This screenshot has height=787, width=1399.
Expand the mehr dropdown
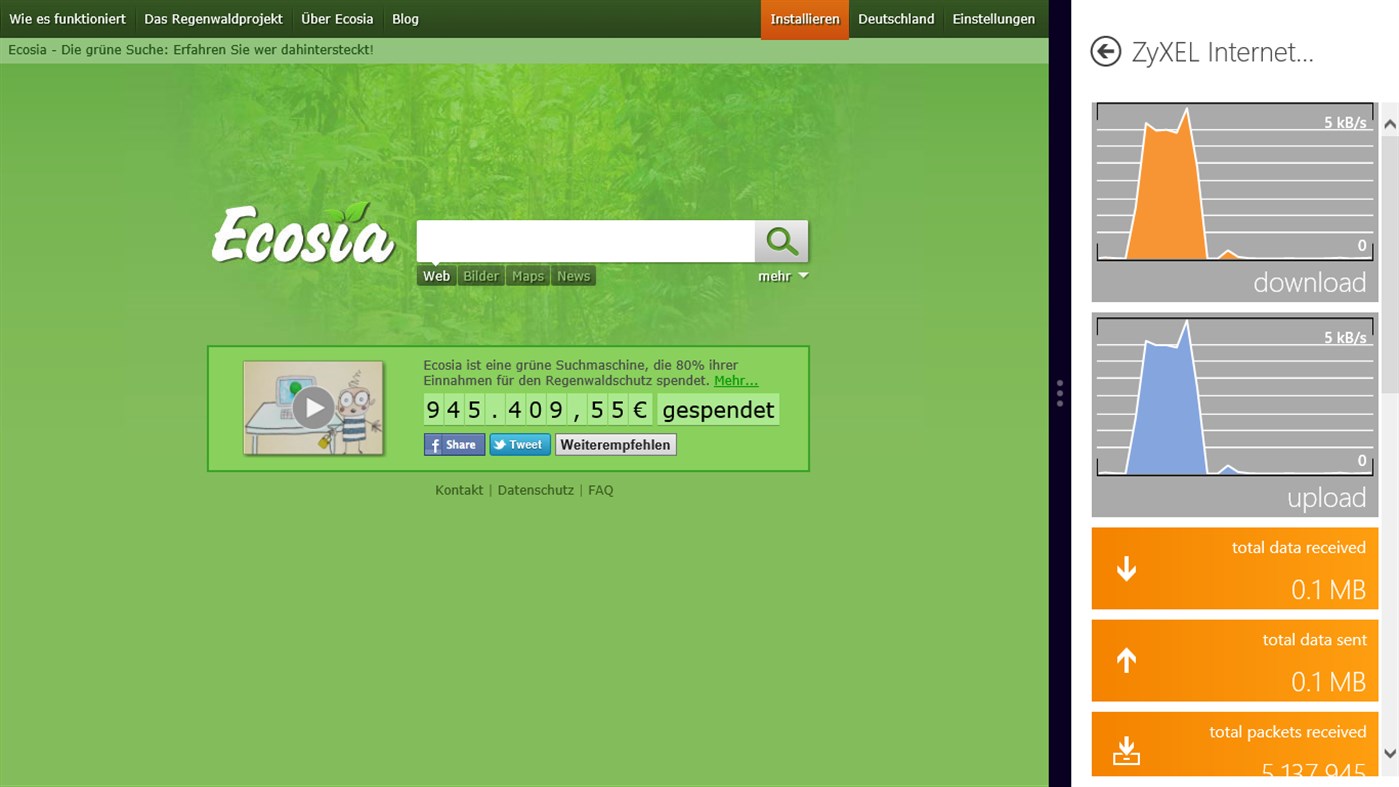point(782,277)
